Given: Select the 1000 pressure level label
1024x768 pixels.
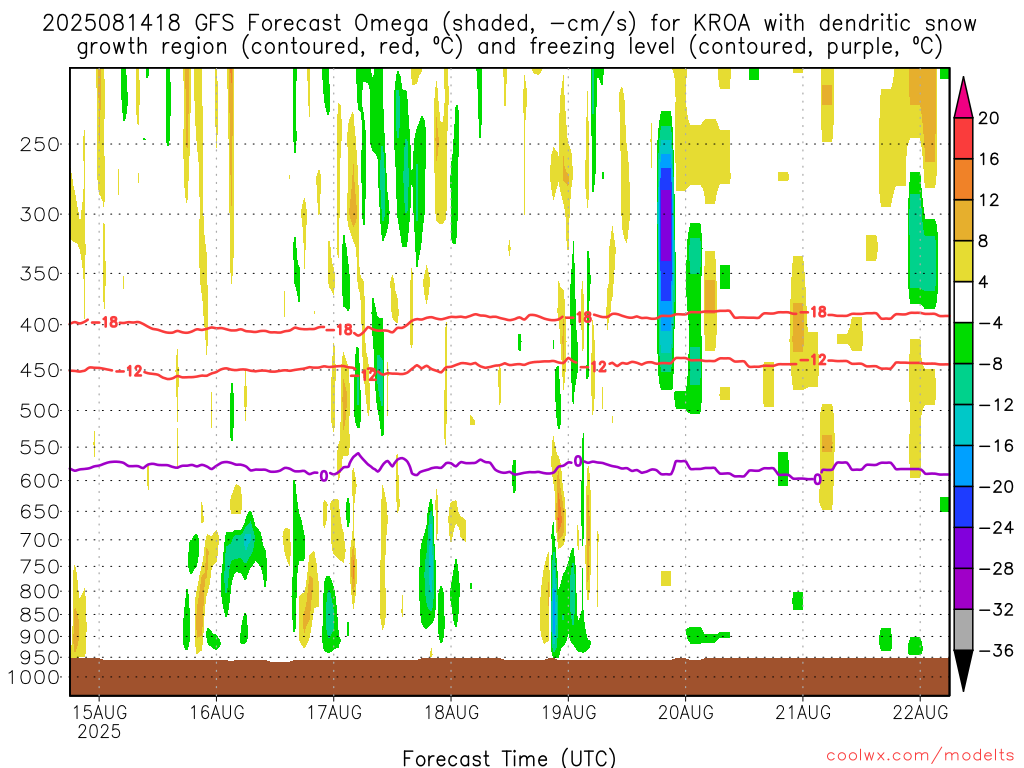Looking at the screenshot, I should (34, 677).
